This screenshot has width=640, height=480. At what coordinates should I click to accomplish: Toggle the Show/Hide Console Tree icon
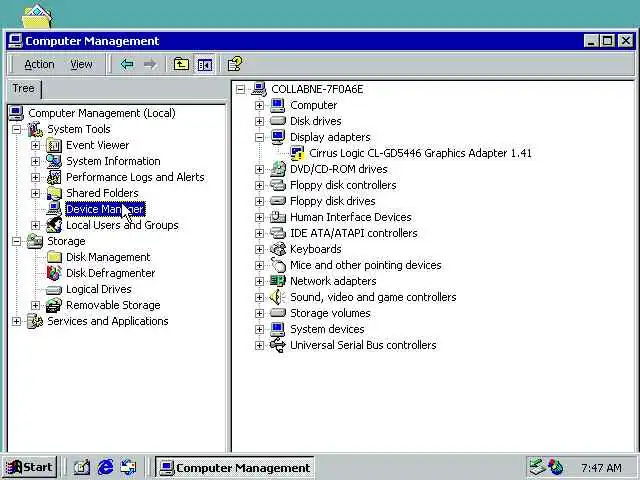[x=204, y=64]
